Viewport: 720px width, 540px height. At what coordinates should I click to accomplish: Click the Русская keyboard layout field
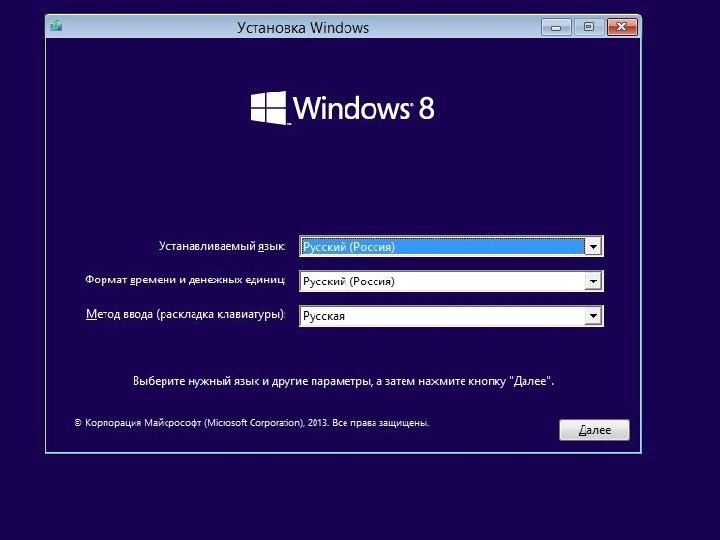click(451, 316)
